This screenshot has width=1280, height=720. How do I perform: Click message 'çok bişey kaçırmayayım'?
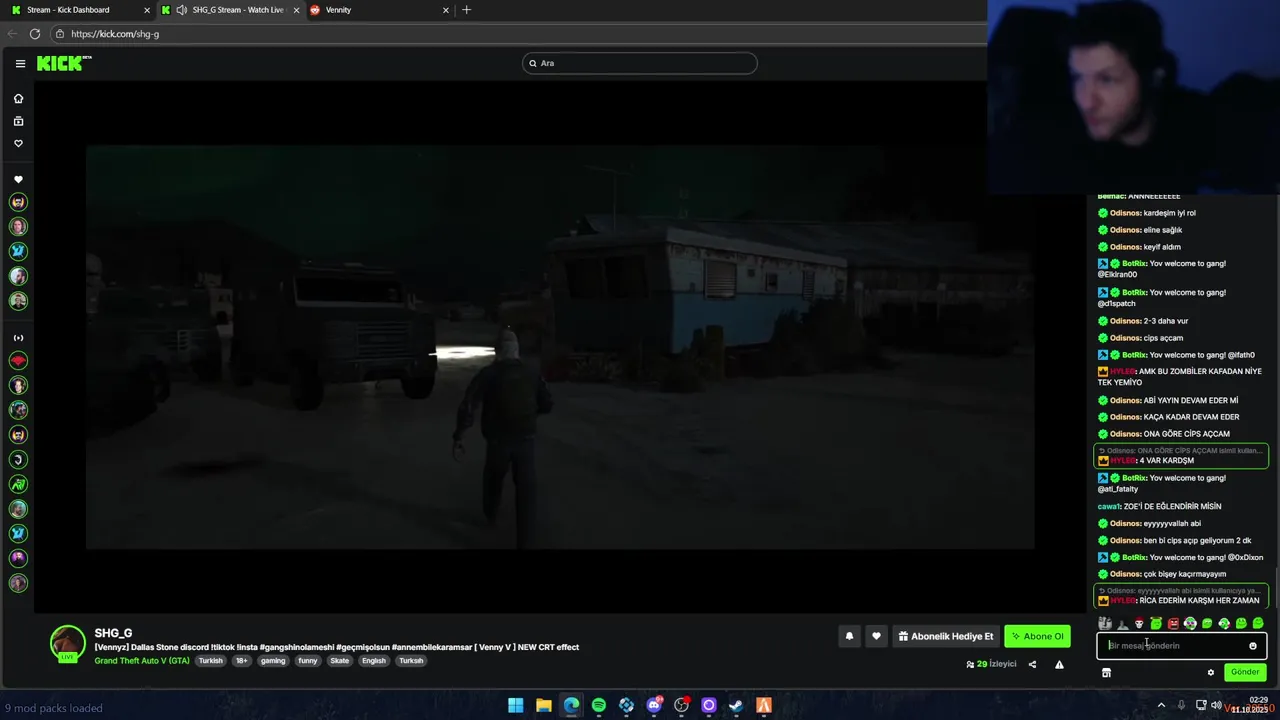(x=1185, y=575)
